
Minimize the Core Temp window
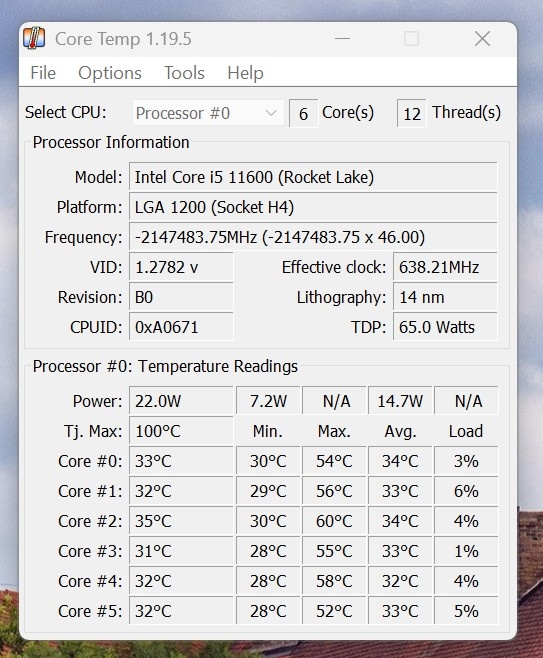pos(342,39)
